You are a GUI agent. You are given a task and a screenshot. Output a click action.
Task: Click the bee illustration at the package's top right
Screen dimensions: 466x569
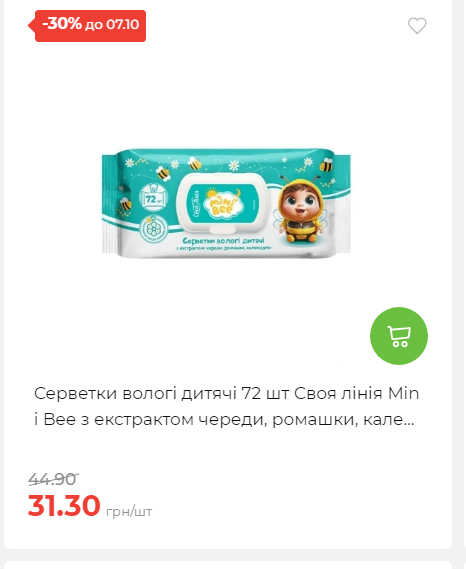pyautogui.click(x=326, y=165)
